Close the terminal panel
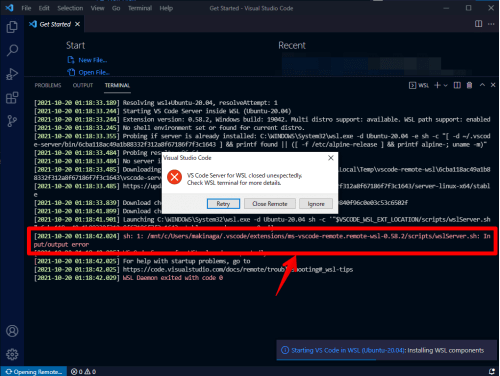The width and height of the screenshot is (500, 376). (493, 85)
